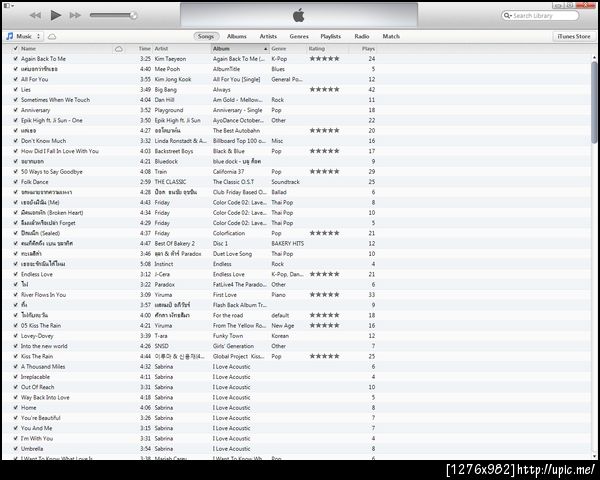
Task: Change the rating of 50 Ways to Say Goodbye
Action: pos(324,171)
